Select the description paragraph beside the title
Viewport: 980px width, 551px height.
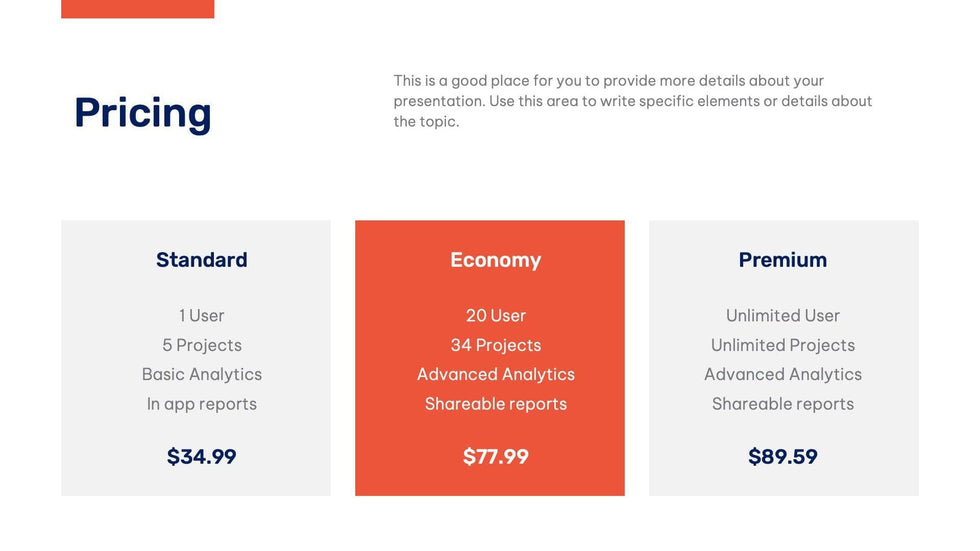(632, 101)
